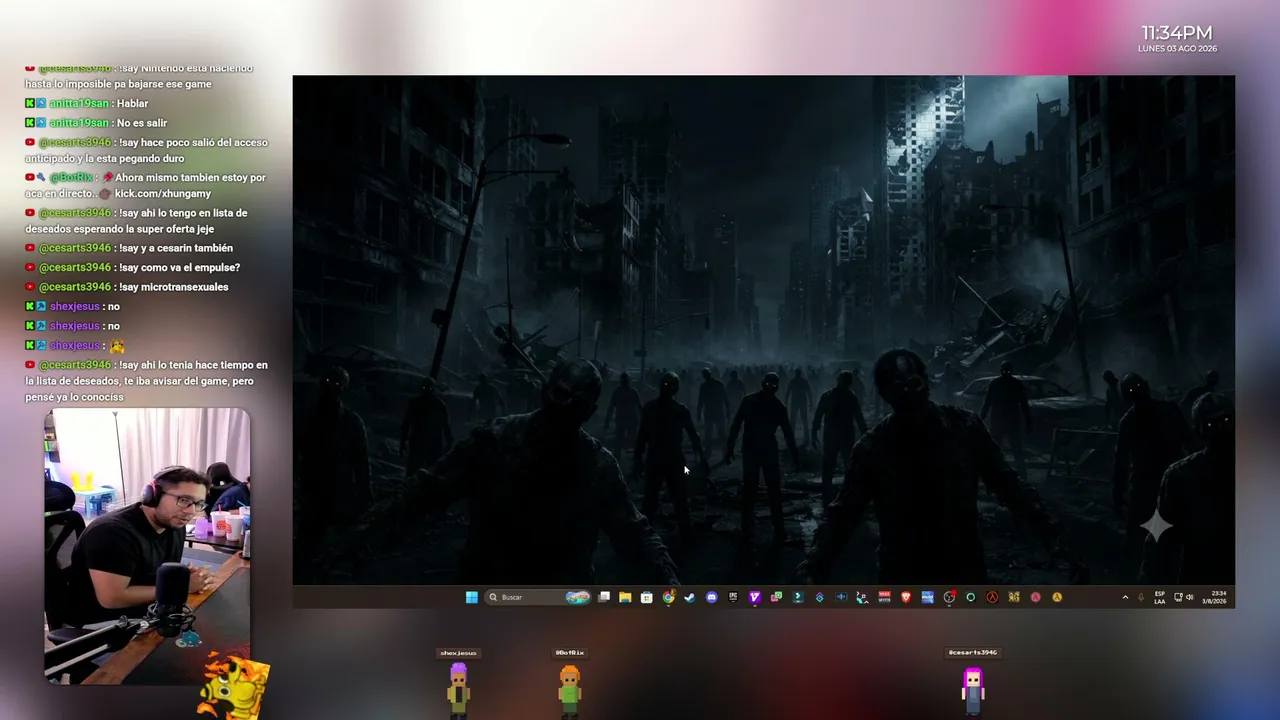Click the purple V icon in the taskbar

click(x=754, y=597)
